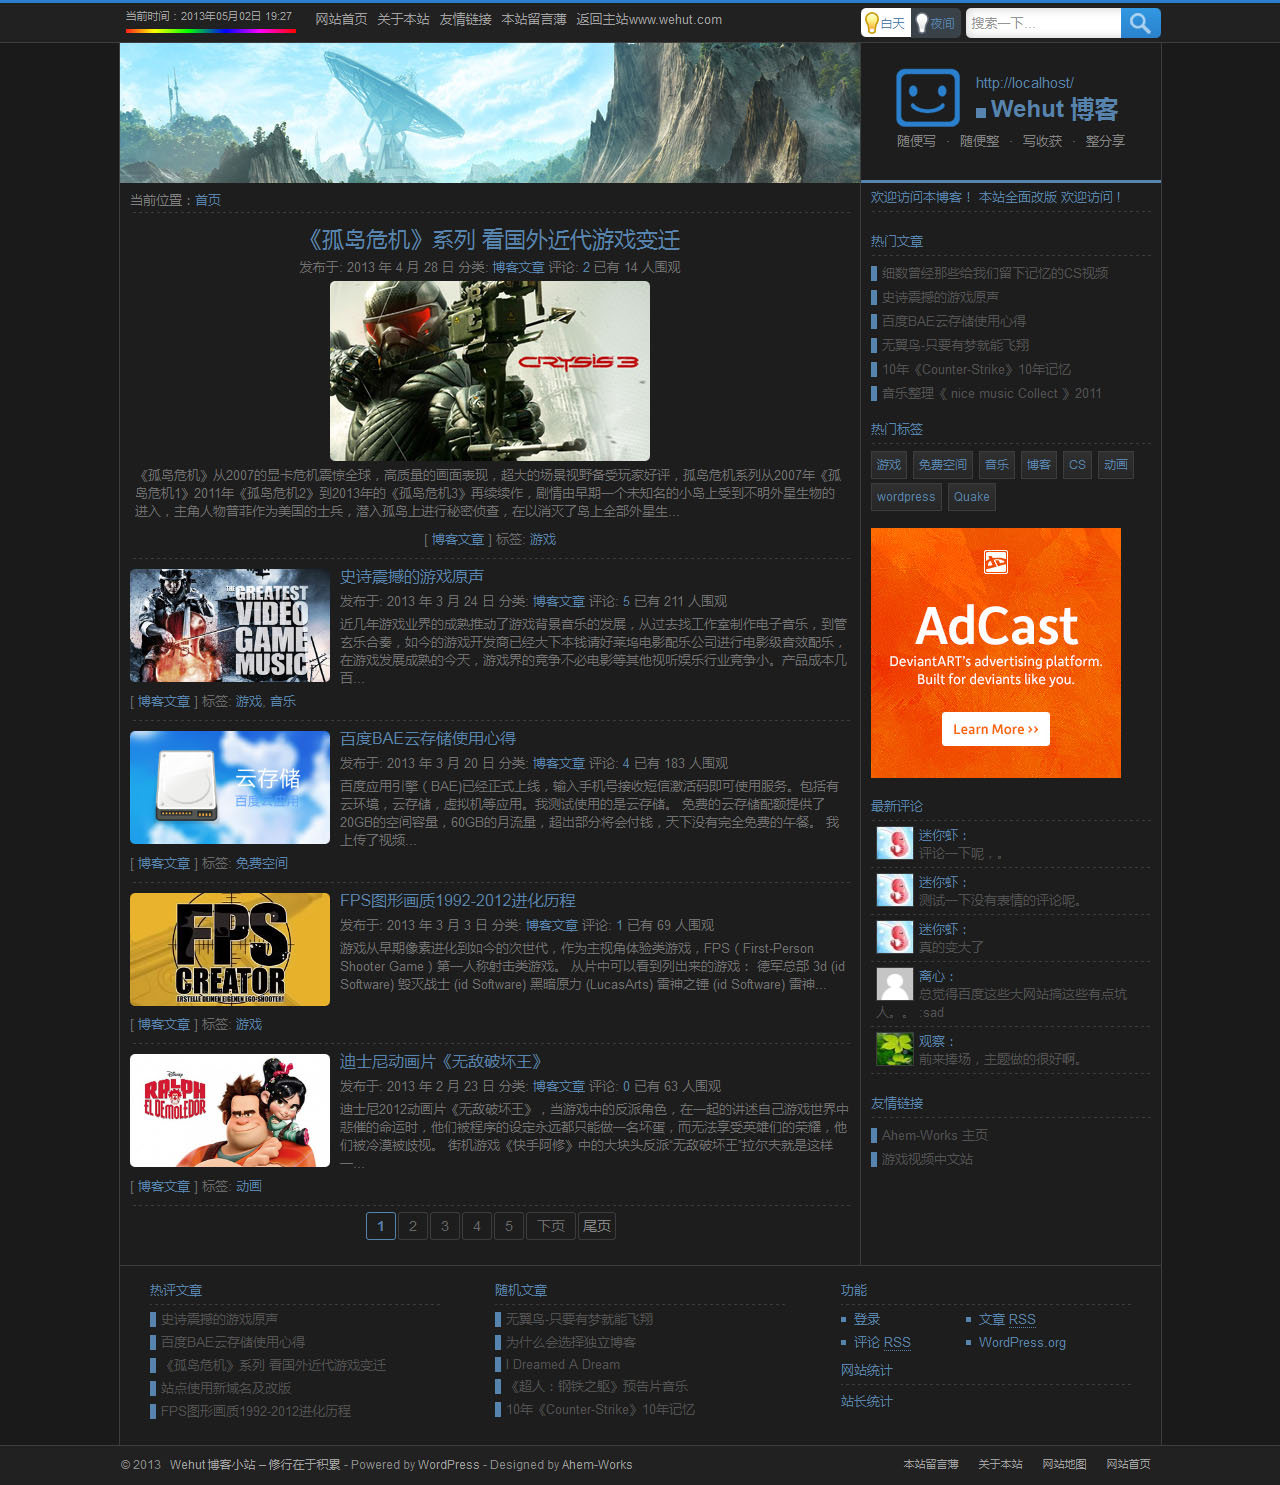Click the Wehut smiley face logo

tap(928, 98)
